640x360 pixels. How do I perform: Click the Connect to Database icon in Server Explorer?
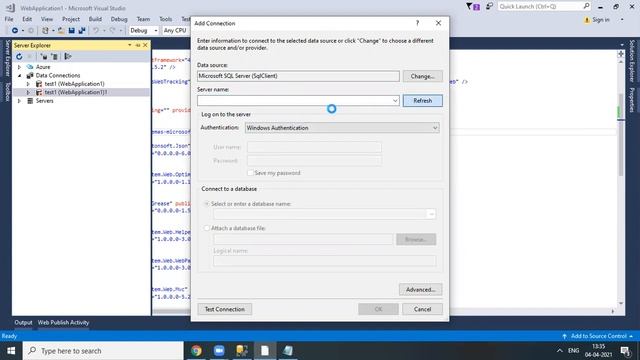coord(44,56)
